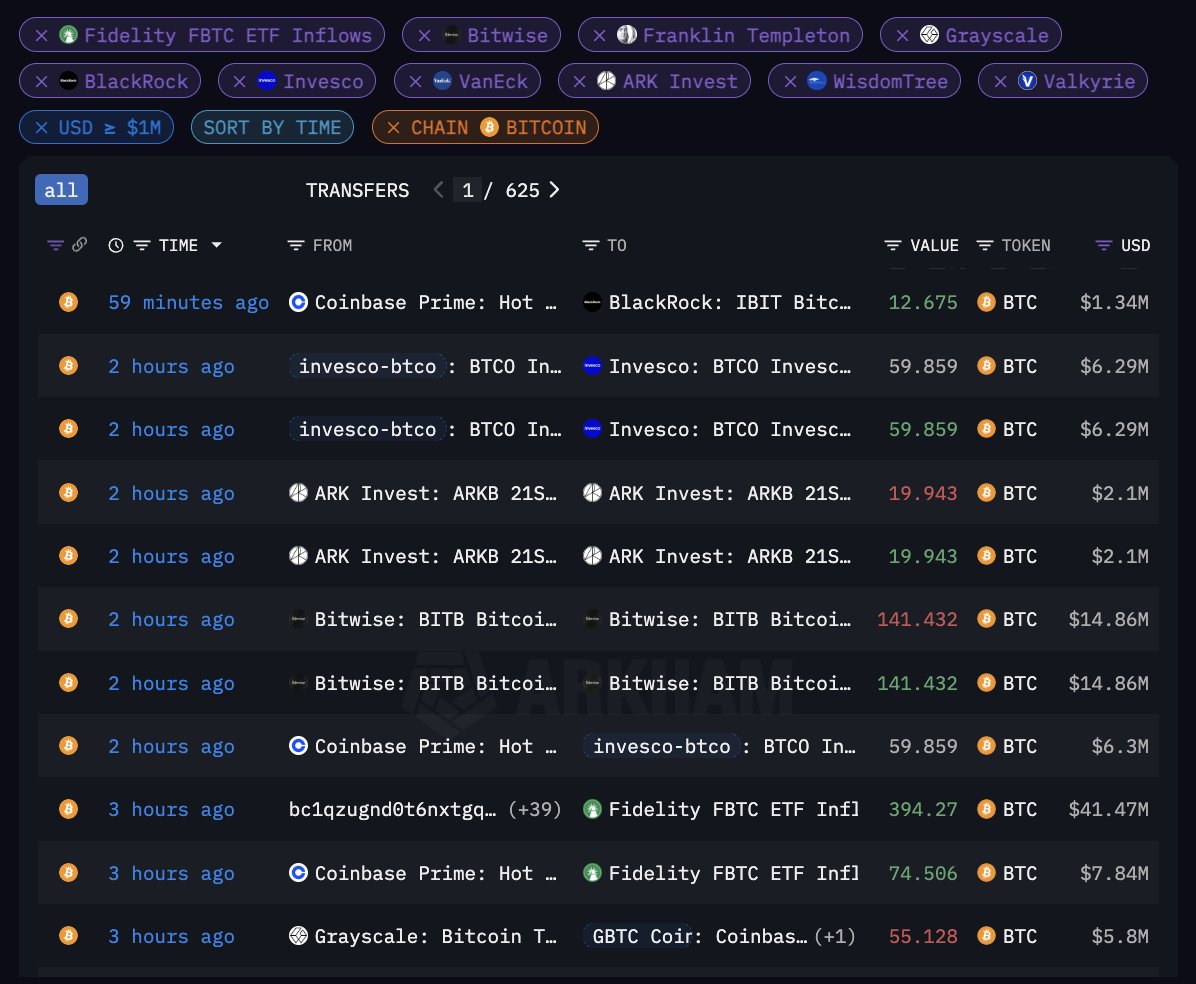Remove the Franklin Templeton filter chip
Screen dimensions: 1196x984
point(600,35)
